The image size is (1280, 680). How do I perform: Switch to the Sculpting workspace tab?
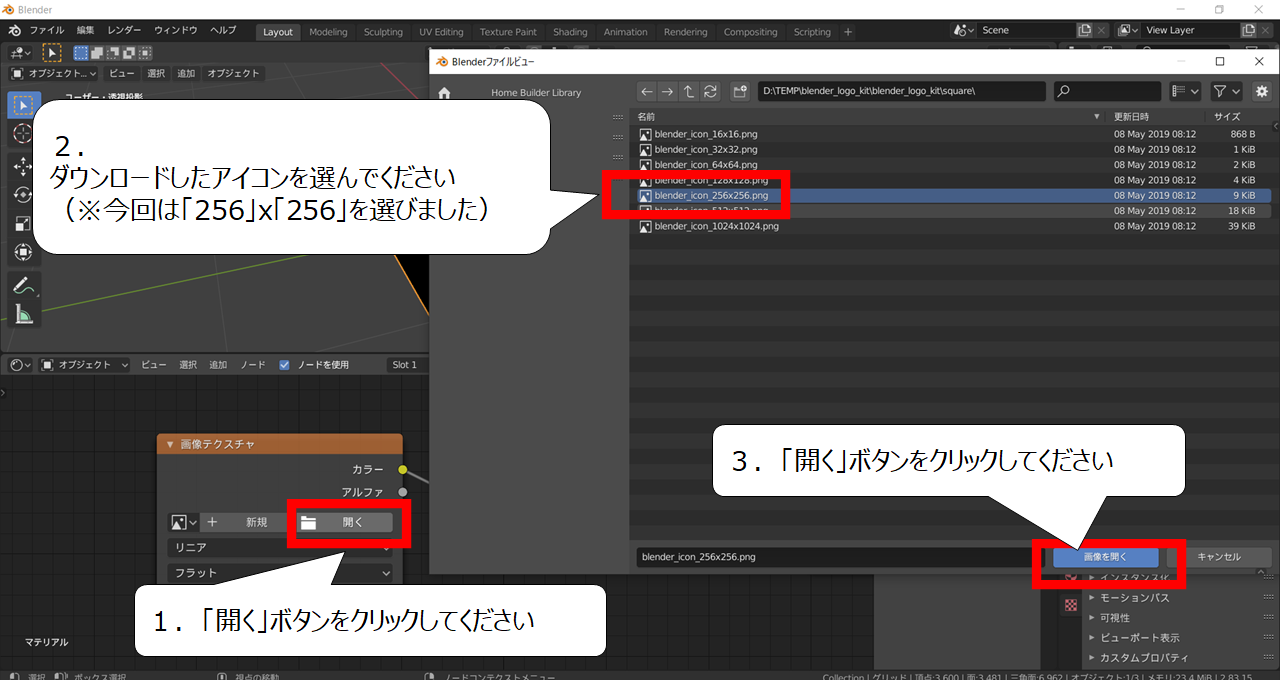point(383,32)
